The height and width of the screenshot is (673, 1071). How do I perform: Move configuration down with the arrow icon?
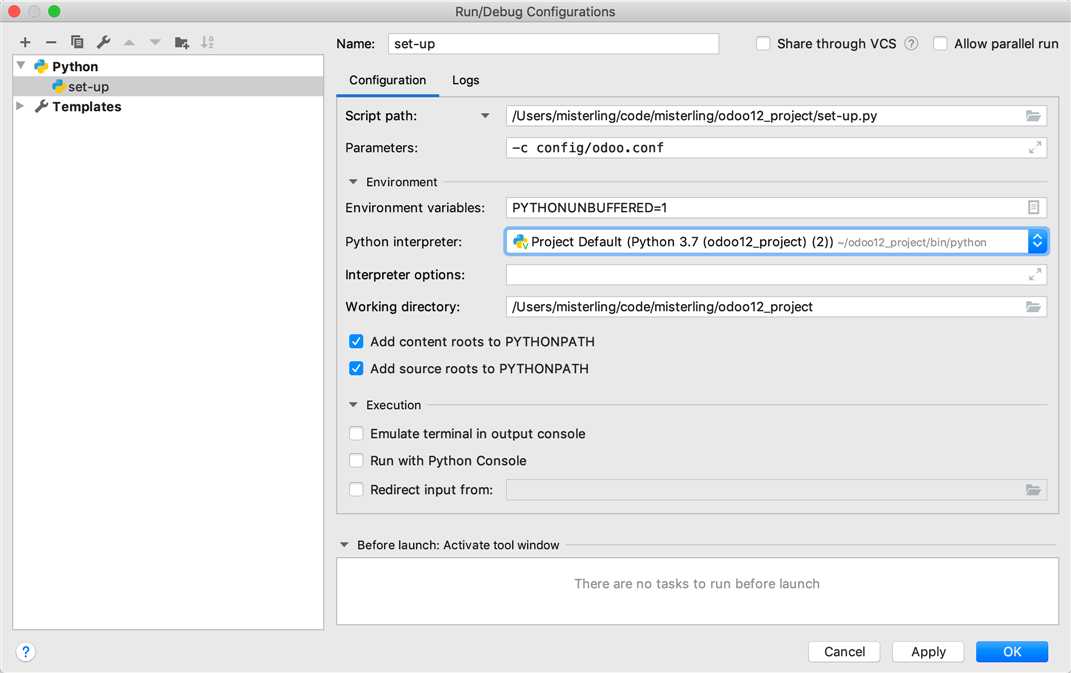[x=155, y=42]
